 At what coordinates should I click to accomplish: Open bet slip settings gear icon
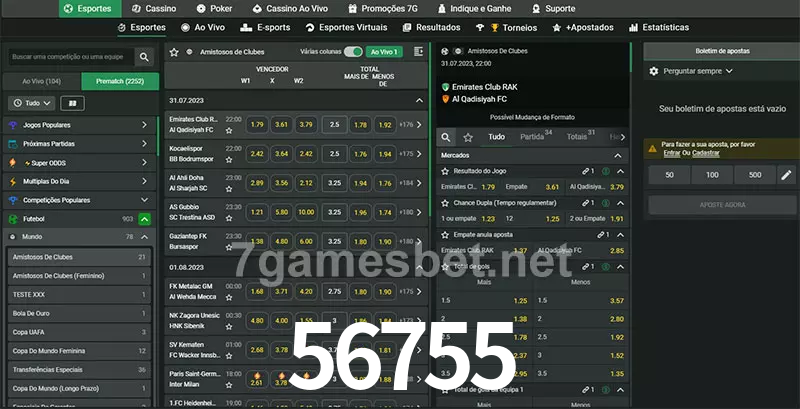[x=654, y=71]
